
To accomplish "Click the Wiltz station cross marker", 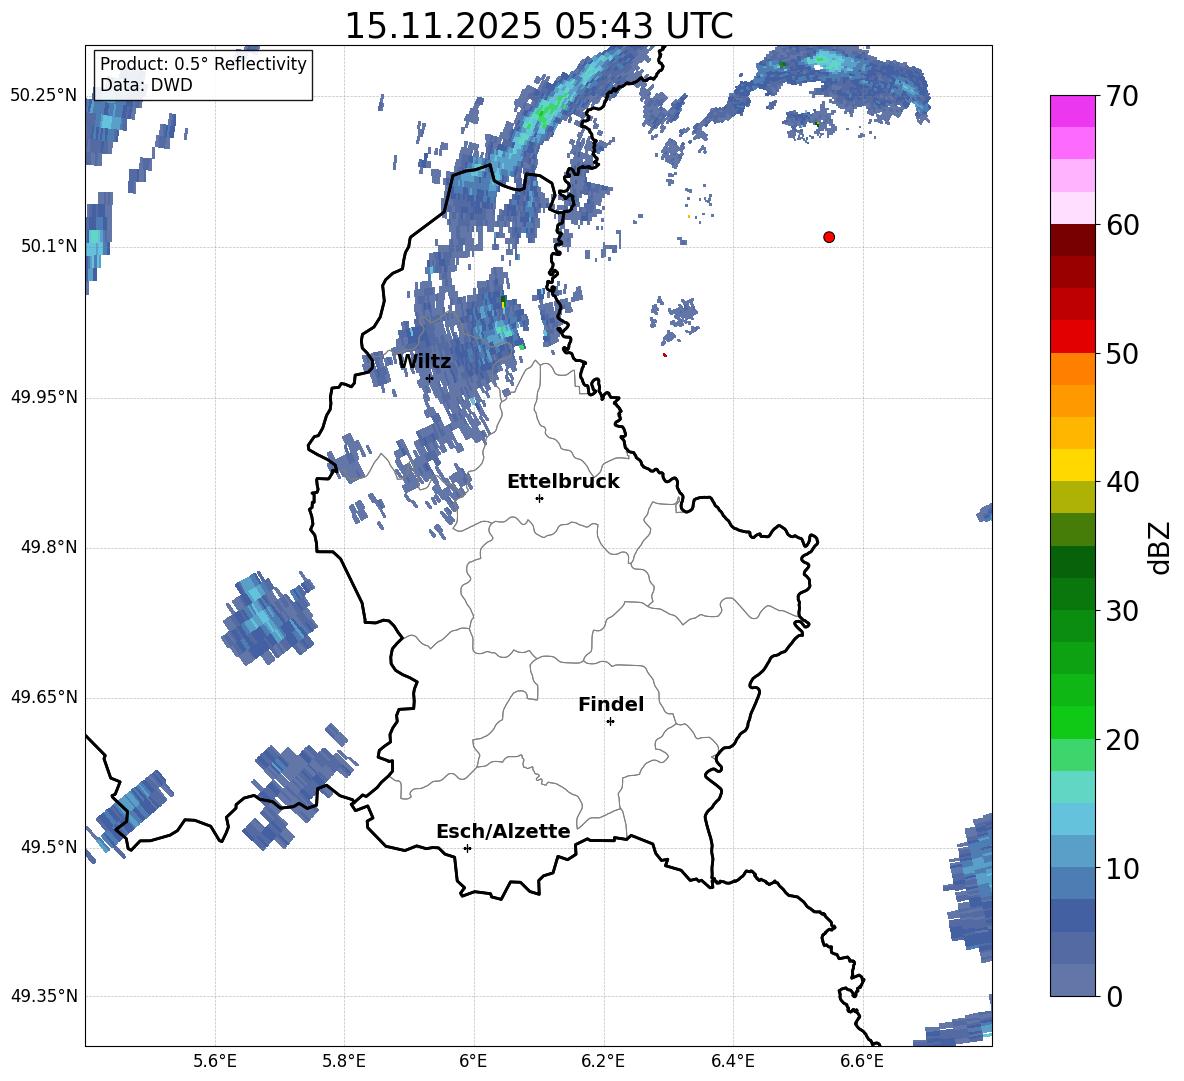I will click(x=430, y=377).
